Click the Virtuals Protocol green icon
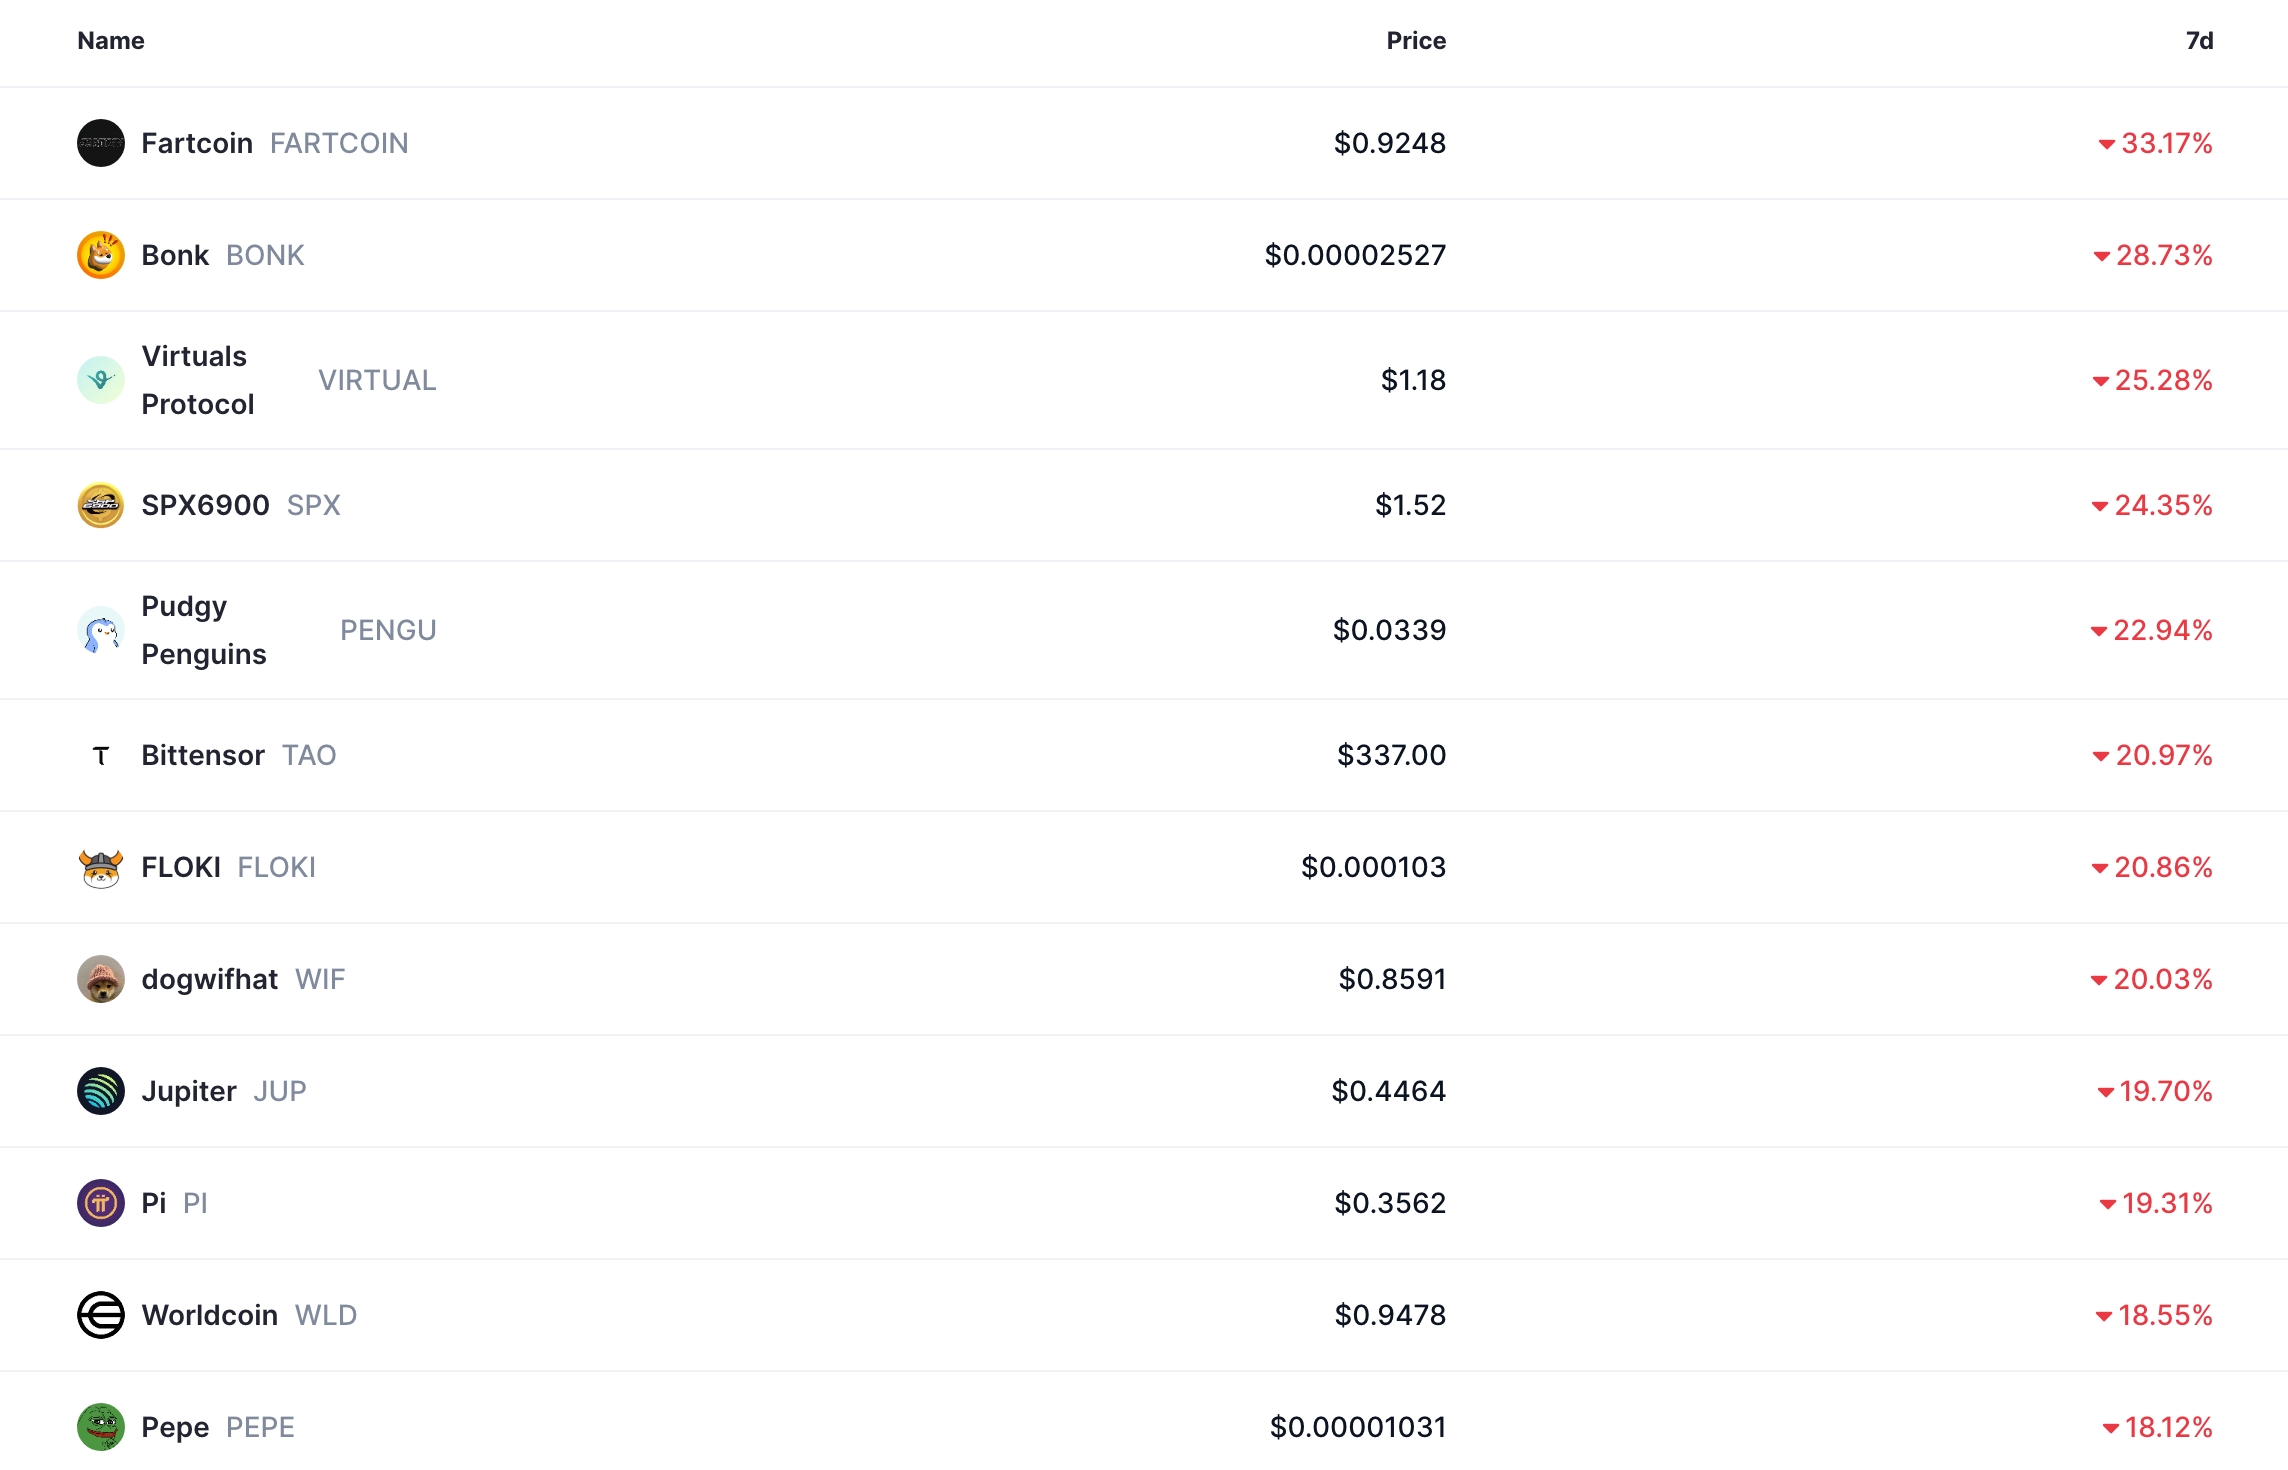The width and height of the screenshot is (2288, 1470). click(x=101, y=380)
